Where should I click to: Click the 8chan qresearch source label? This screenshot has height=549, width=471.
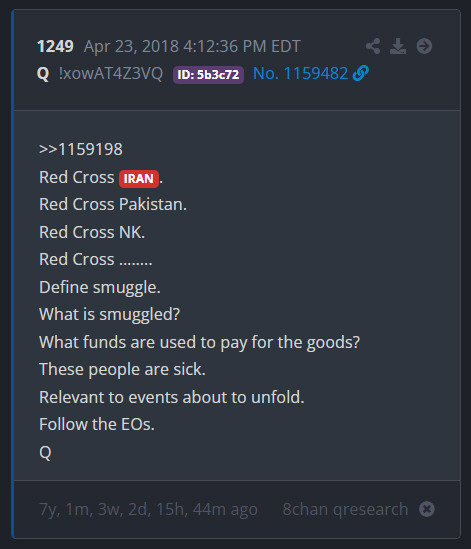click(x=345, y=509)
